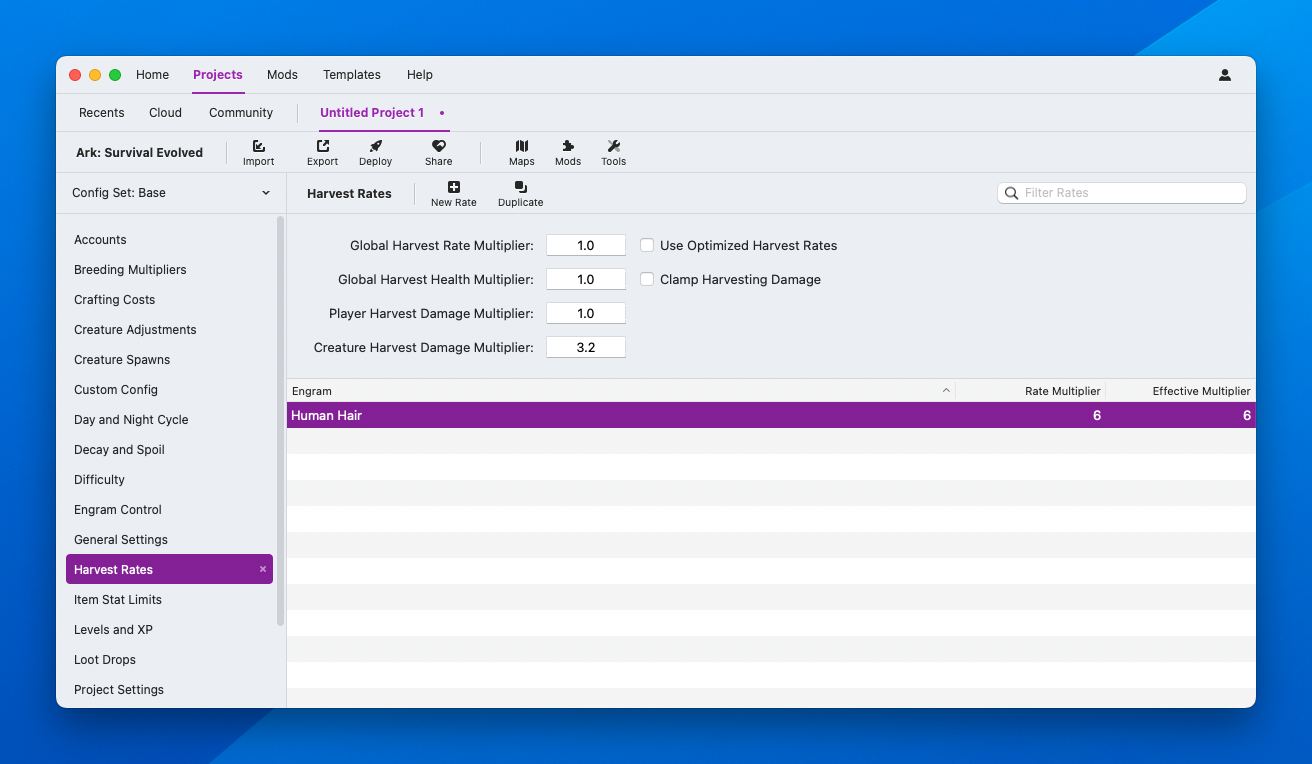Click the Creature Harvest Damage Multiplier field
1312x764 pixels.
[x=586, y=347]
